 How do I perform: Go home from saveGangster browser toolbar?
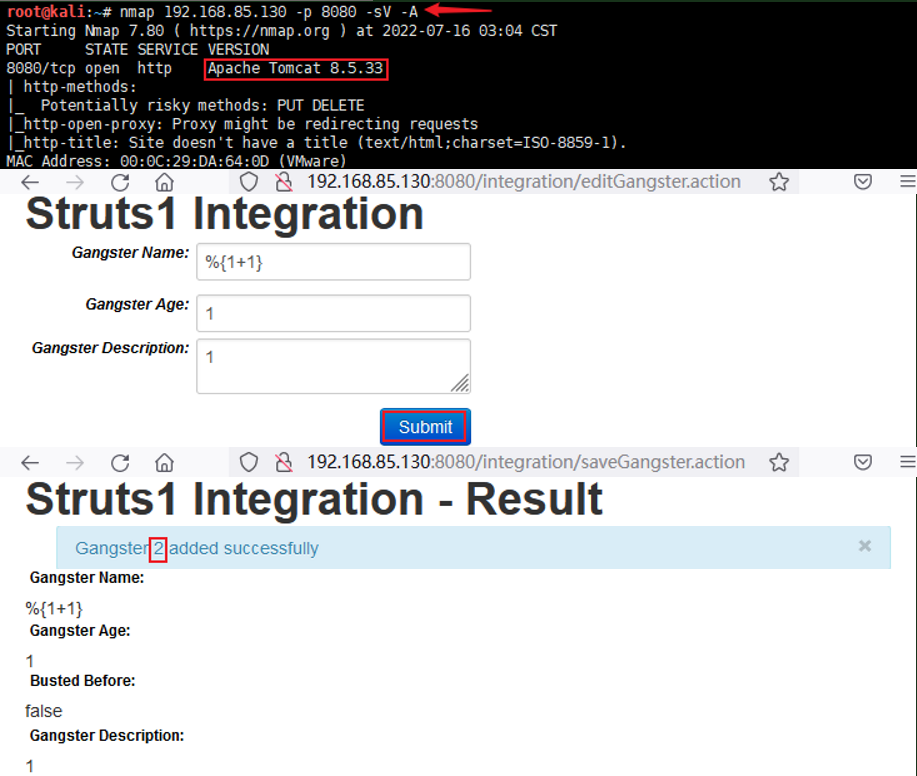click(164, 463)
